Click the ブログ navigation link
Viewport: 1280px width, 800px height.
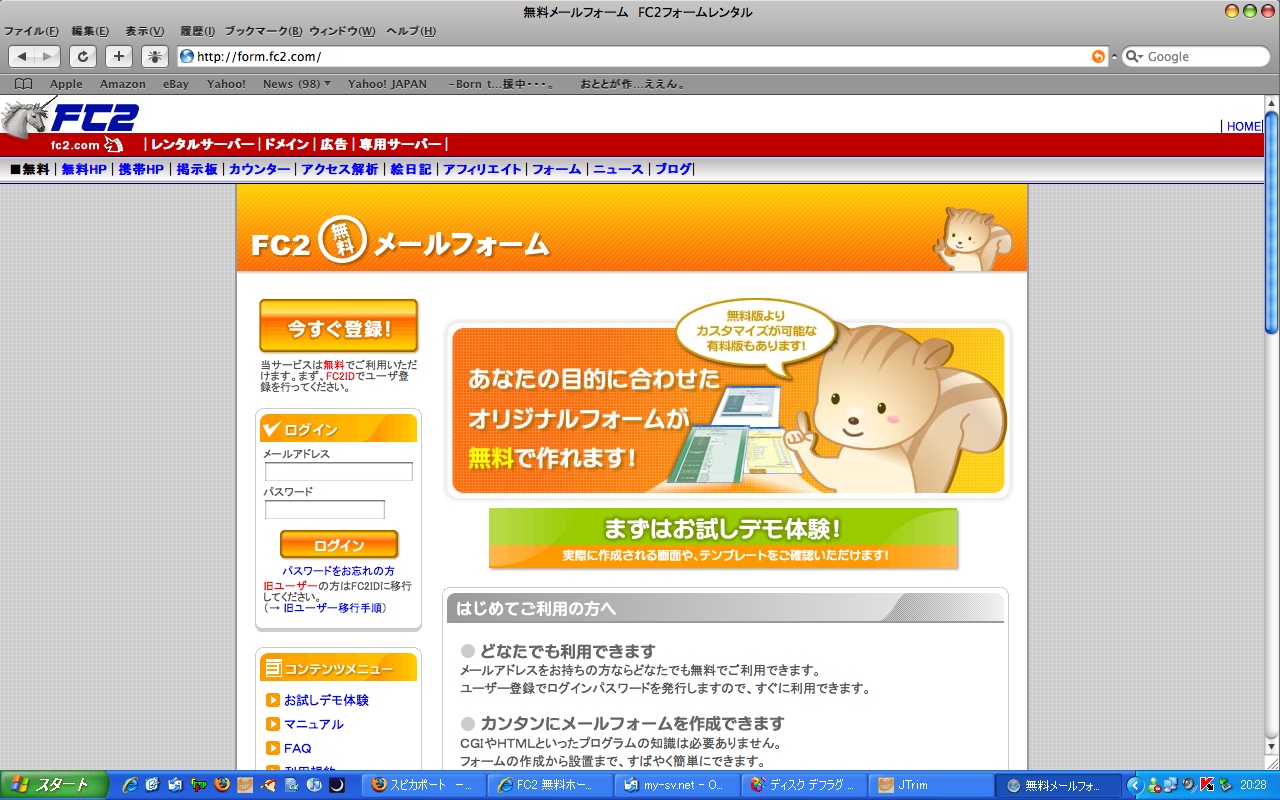673,170
